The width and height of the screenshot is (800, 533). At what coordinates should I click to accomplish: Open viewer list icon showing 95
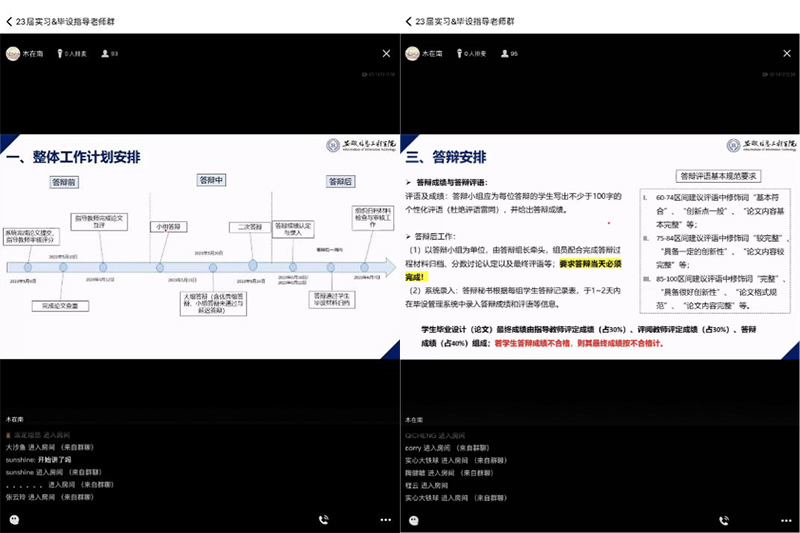point(505,54)
